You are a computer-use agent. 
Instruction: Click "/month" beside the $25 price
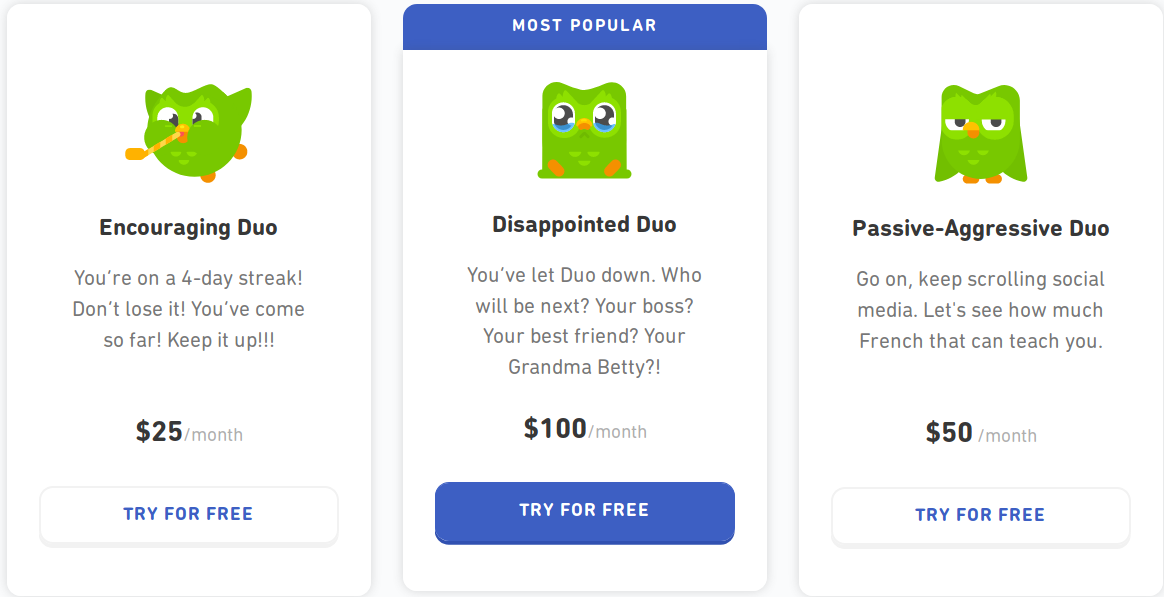214,435
